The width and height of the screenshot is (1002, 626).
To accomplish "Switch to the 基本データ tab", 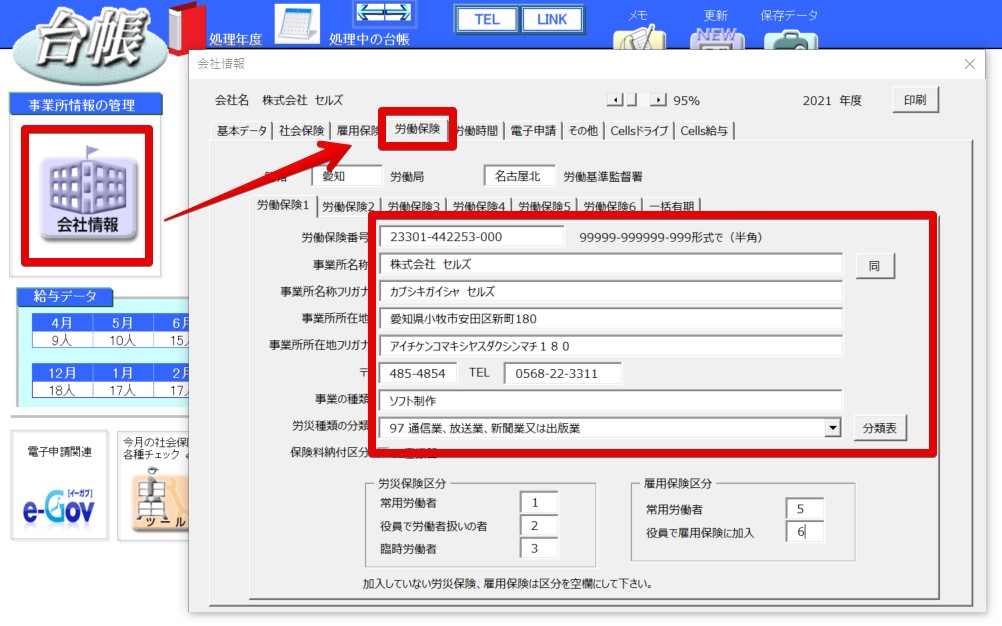I will pyautogui.click(x=242, y=131).
